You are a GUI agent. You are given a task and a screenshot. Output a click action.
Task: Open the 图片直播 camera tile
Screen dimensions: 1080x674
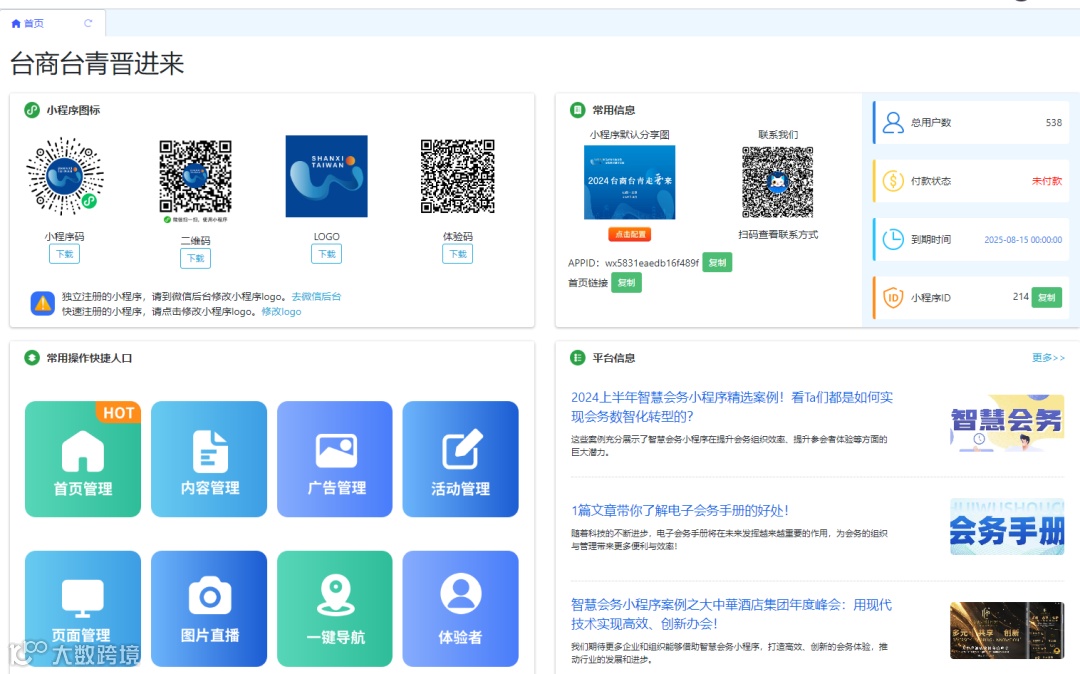[209, 609]
